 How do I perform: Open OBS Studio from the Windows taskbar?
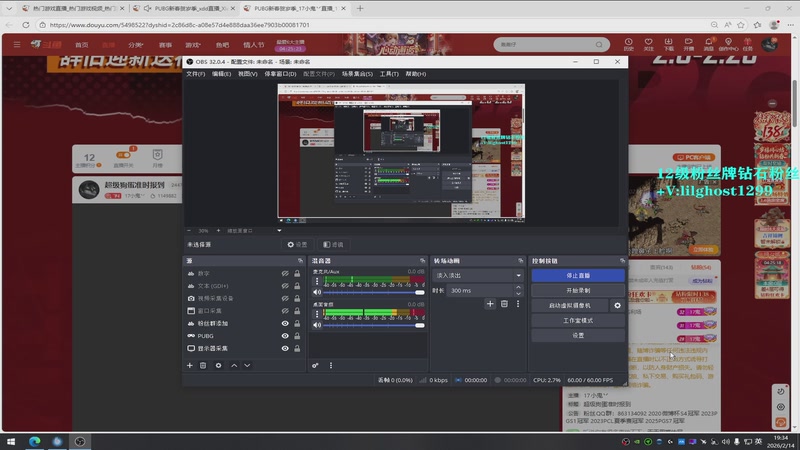(80, 441)
